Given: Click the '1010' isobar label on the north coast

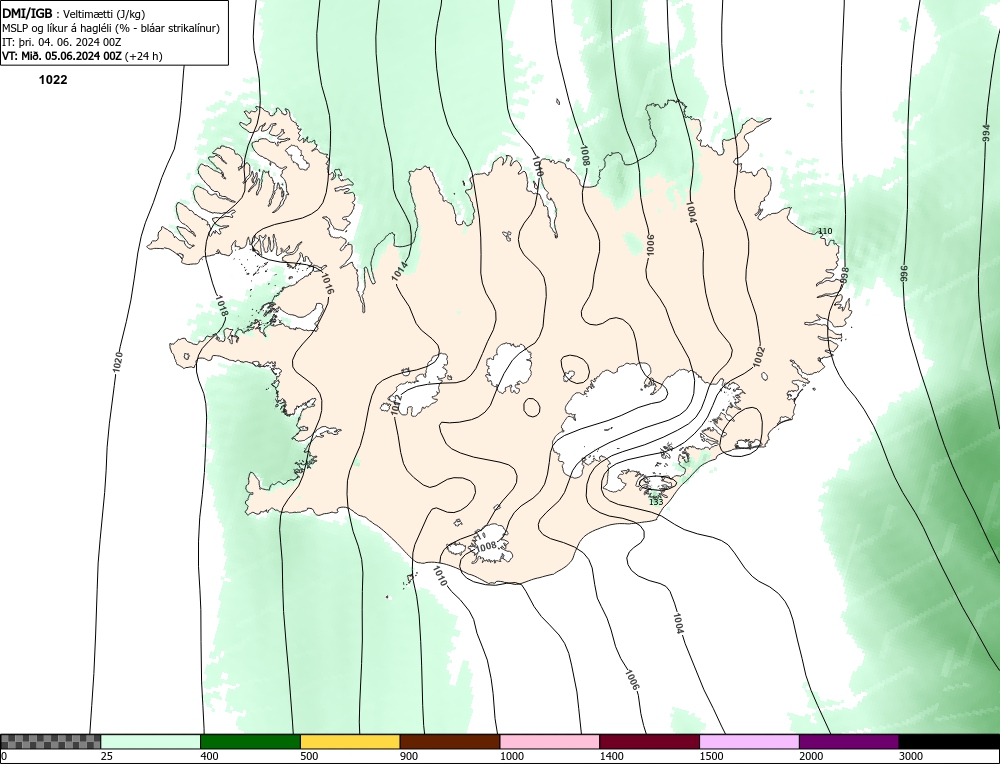Looking at the screenshot, I should click(x=537, y=166).
